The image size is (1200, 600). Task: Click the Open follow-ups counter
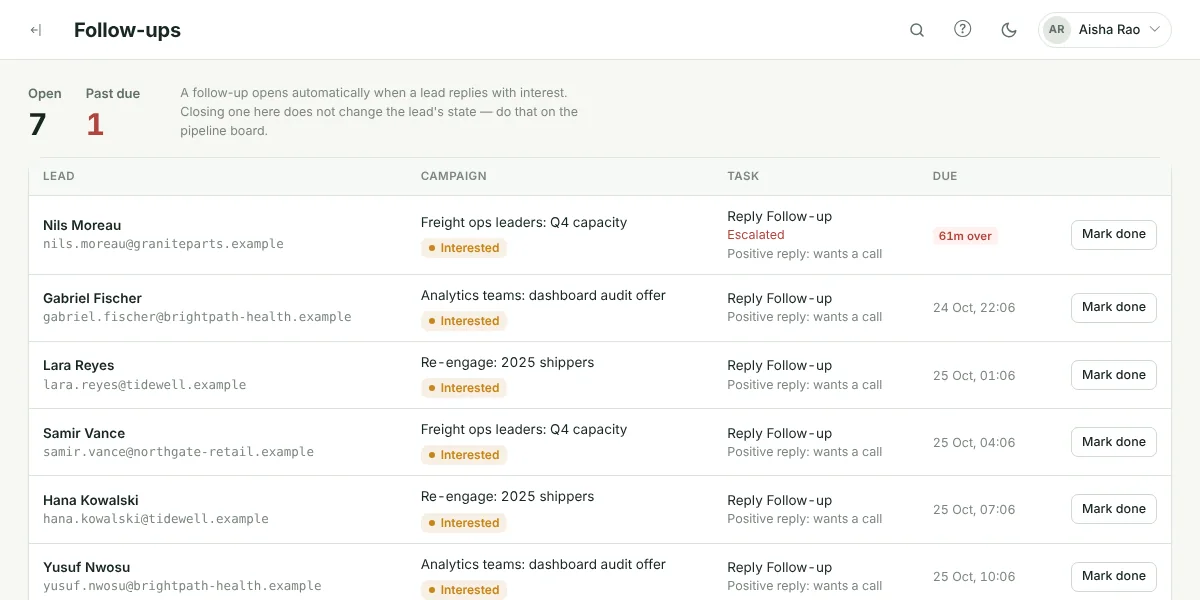[45, 113]
